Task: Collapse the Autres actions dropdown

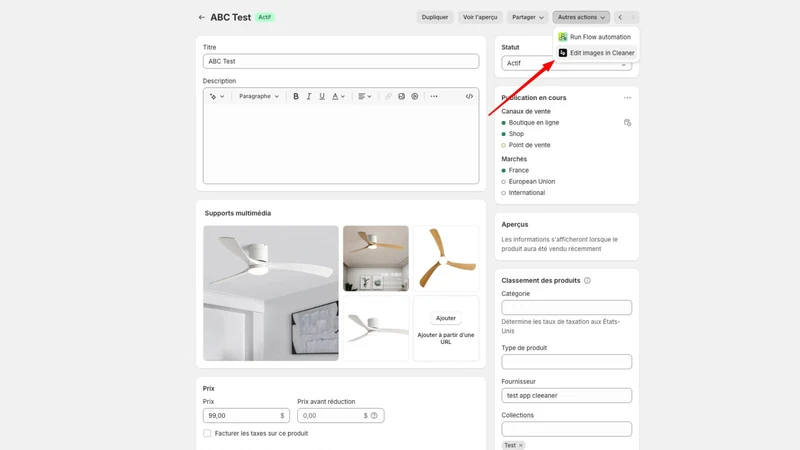Action: 581,17
